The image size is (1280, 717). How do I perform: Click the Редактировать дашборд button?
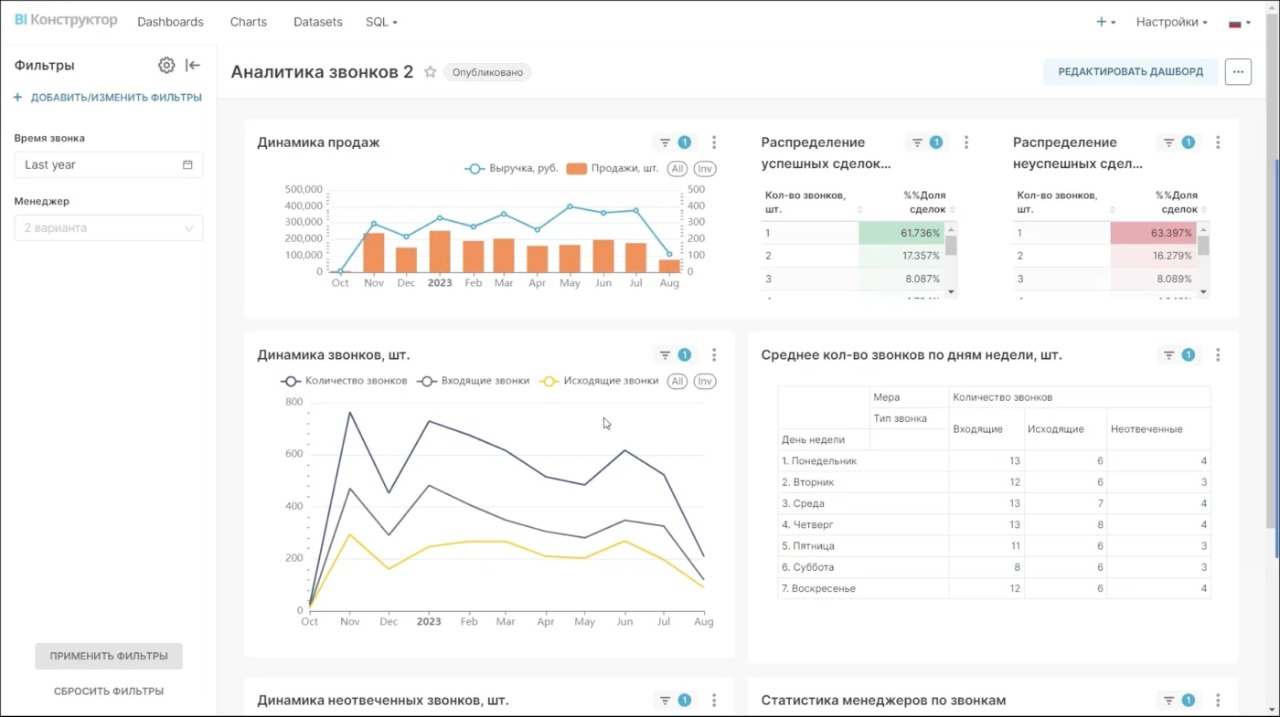1130,72
